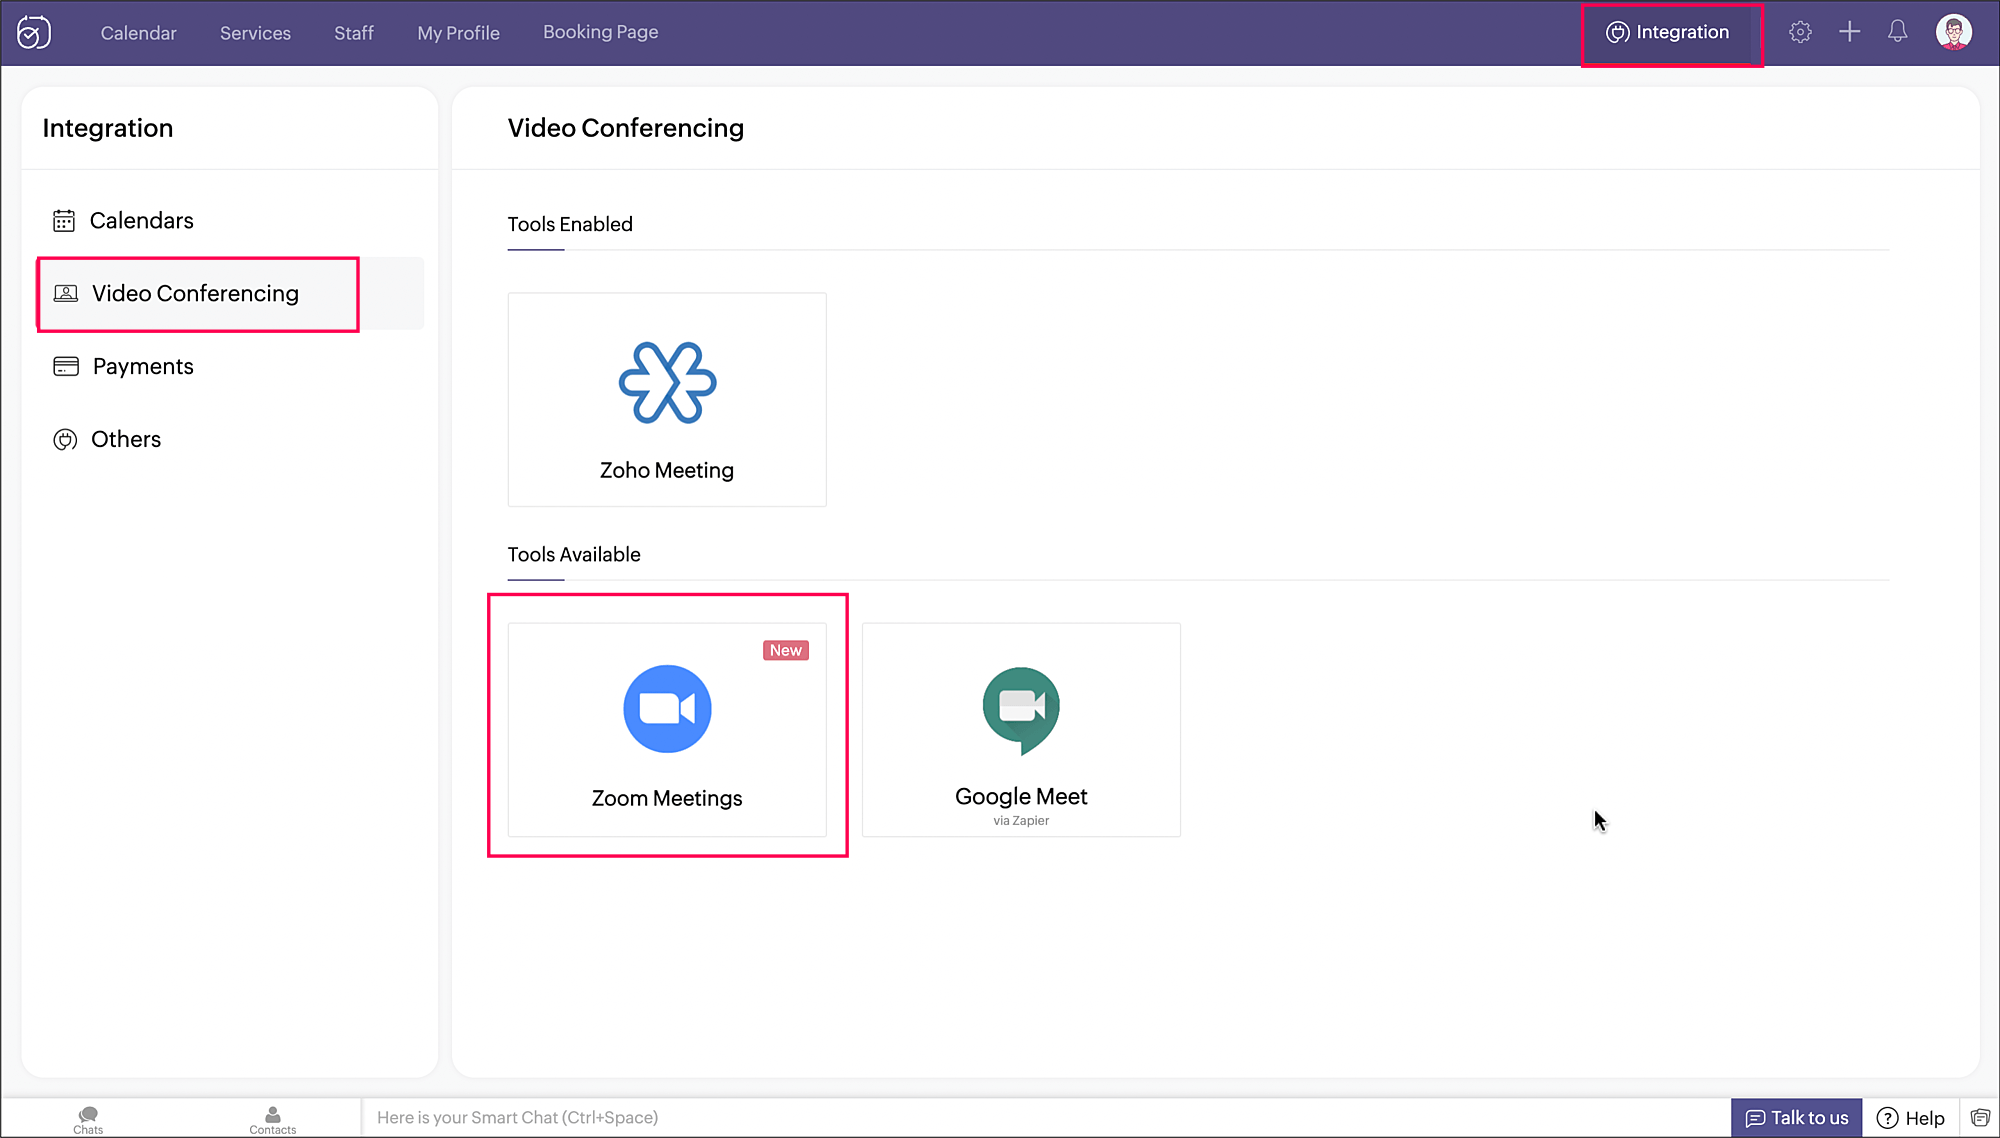The height and width of the screenshot is (1138, 2000).
Task: Select Video Conferencing in the sidebar
Action: pyautogui.click(x=230, y=294)
